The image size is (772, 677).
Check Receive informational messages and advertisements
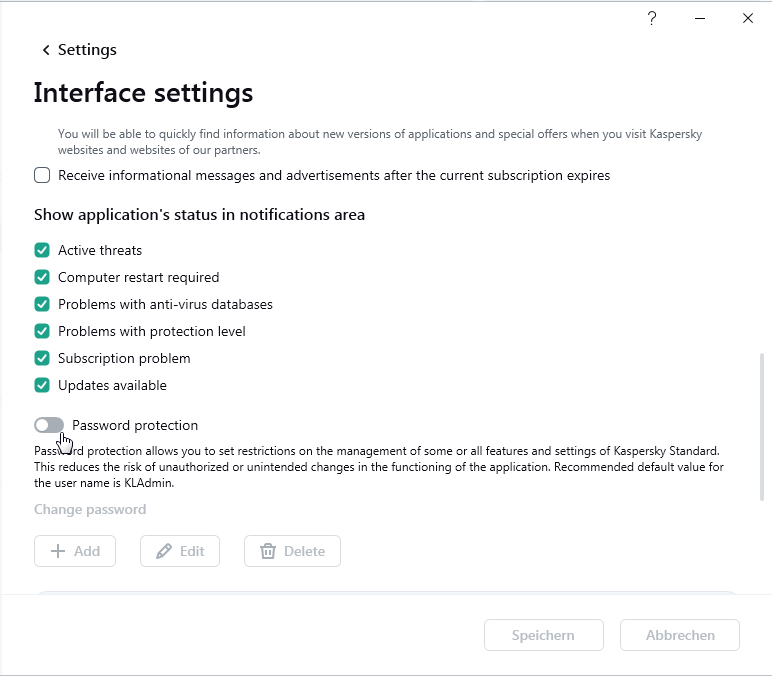tap(42, 175)
